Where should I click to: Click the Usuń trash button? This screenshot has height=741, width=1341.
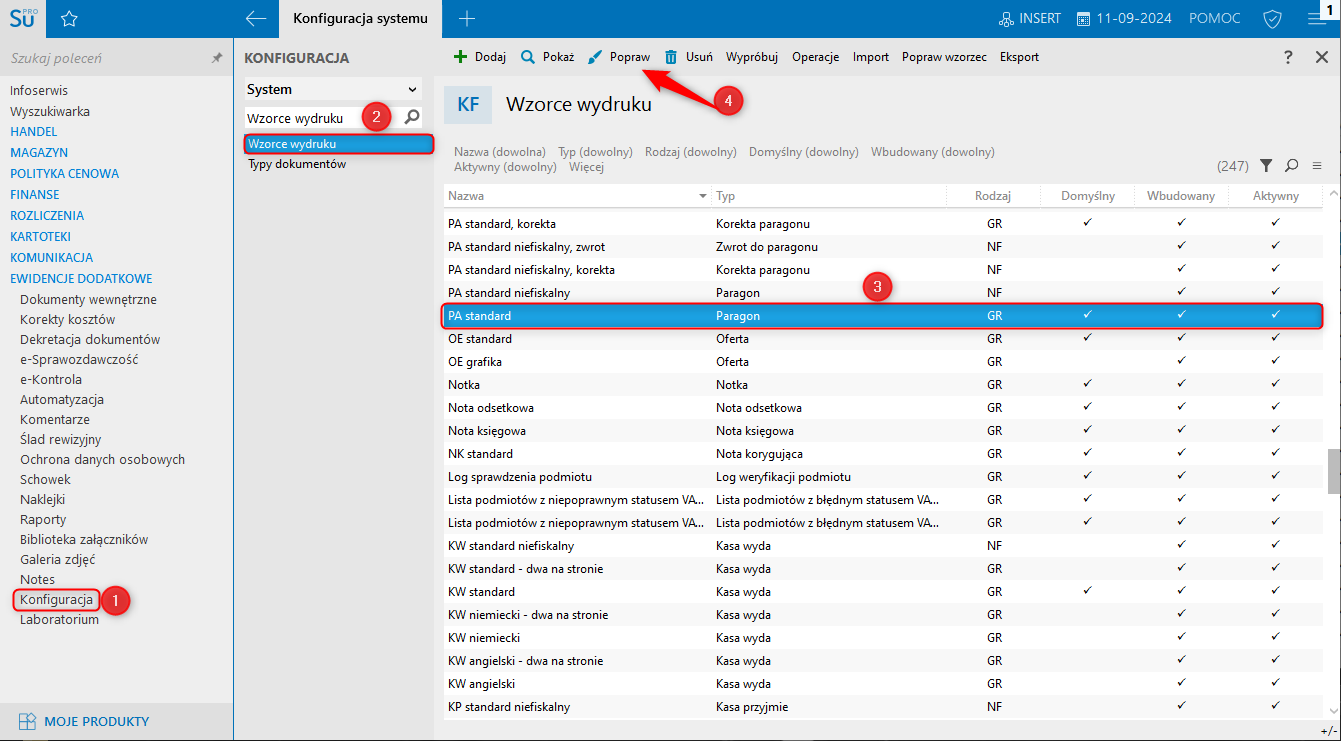click(x=688, y=57)
